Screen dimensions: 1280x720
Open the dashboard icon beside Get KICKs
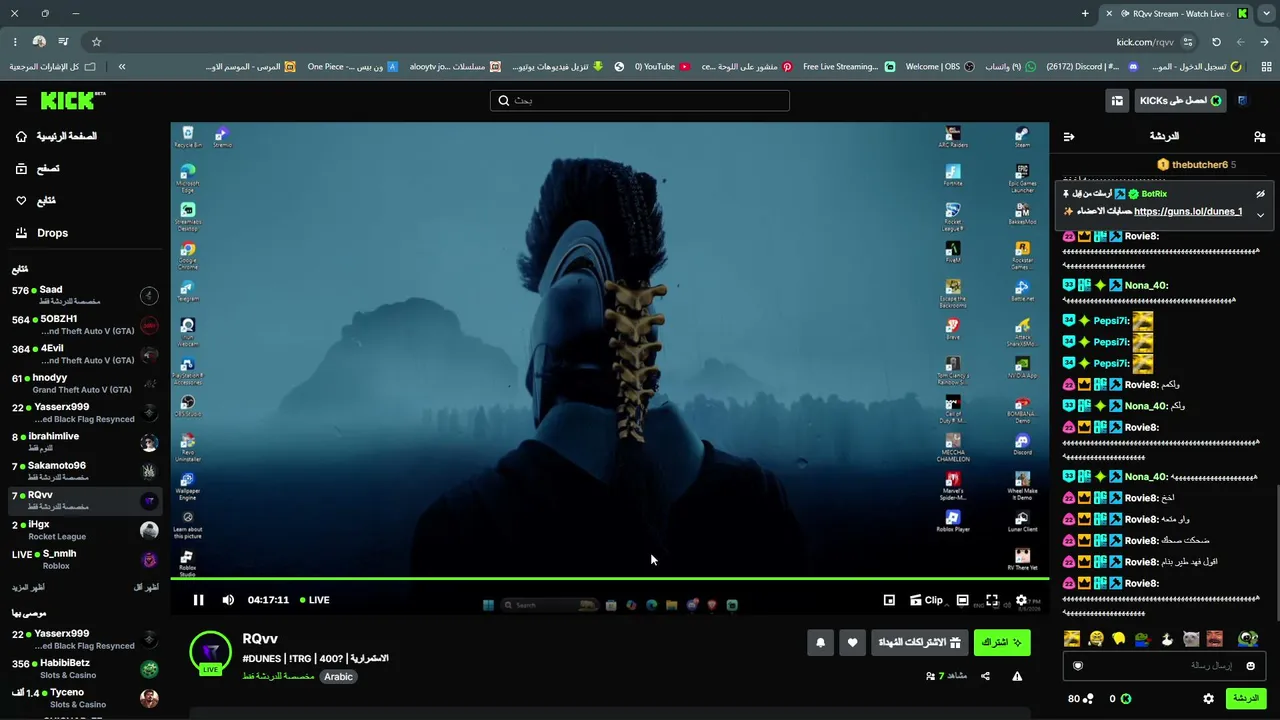[x=1117, y=101]
